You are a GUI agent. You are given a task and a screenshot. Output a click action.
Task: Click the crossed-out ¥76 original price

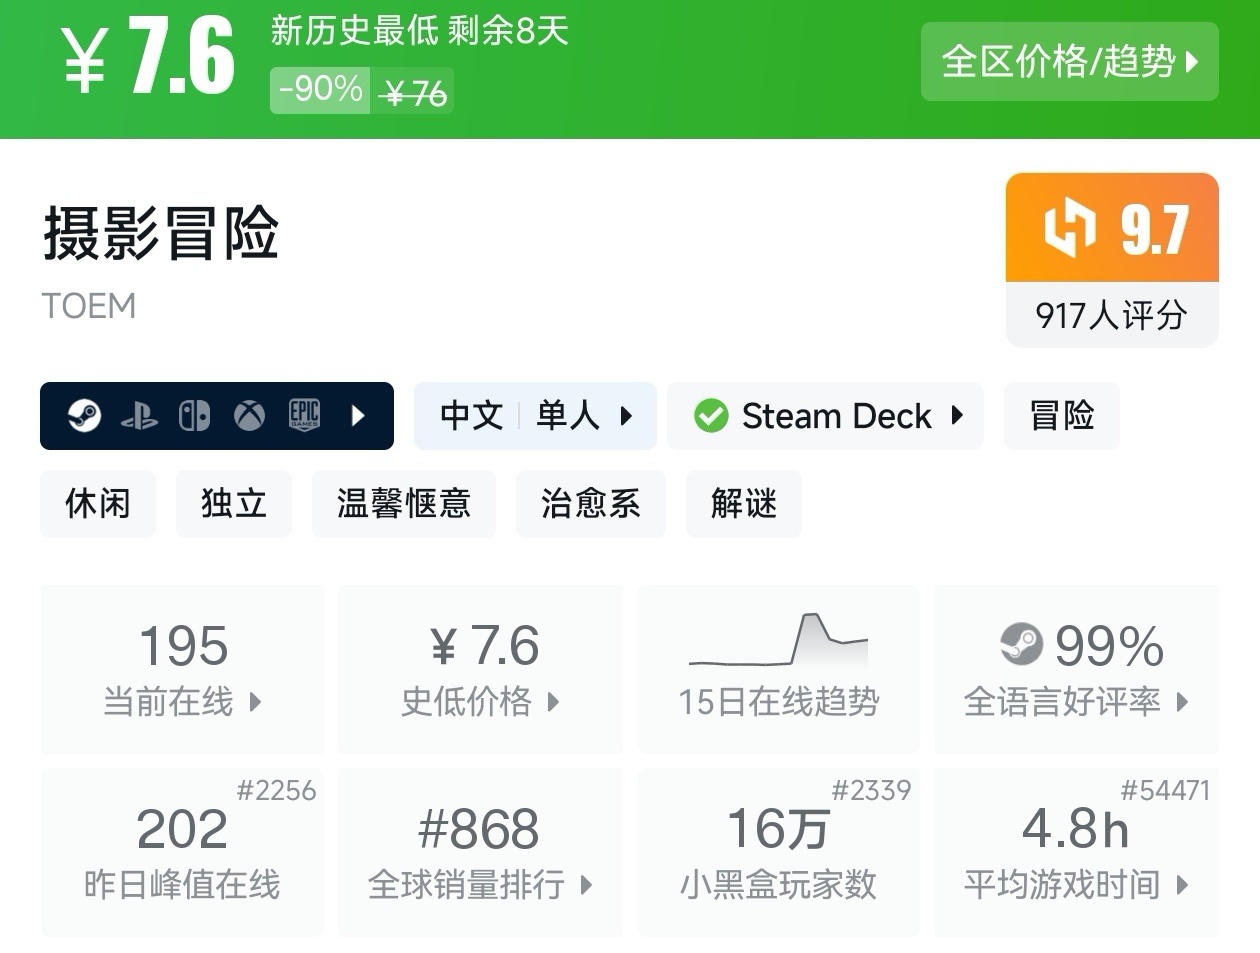click(415, 93)
